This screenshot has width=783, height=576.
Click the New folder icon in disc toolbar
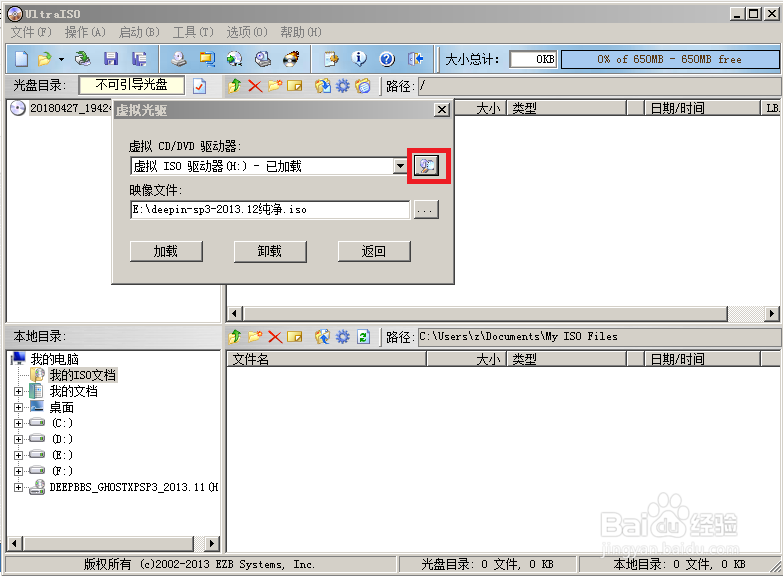(275, 86)
